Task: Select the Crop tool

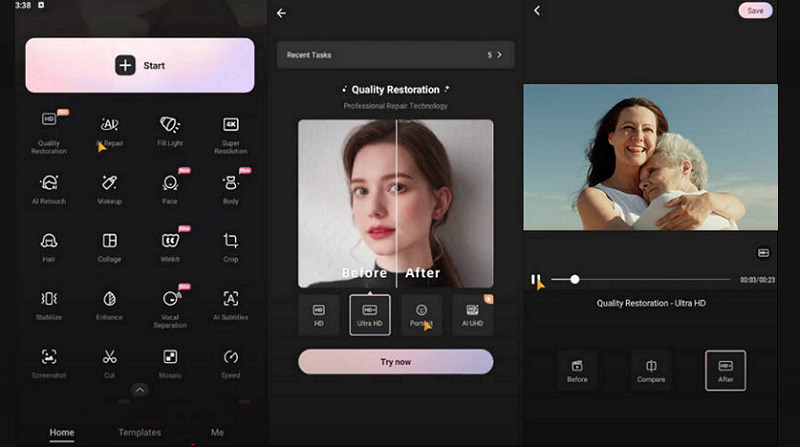Action: (x=230, y=246)
